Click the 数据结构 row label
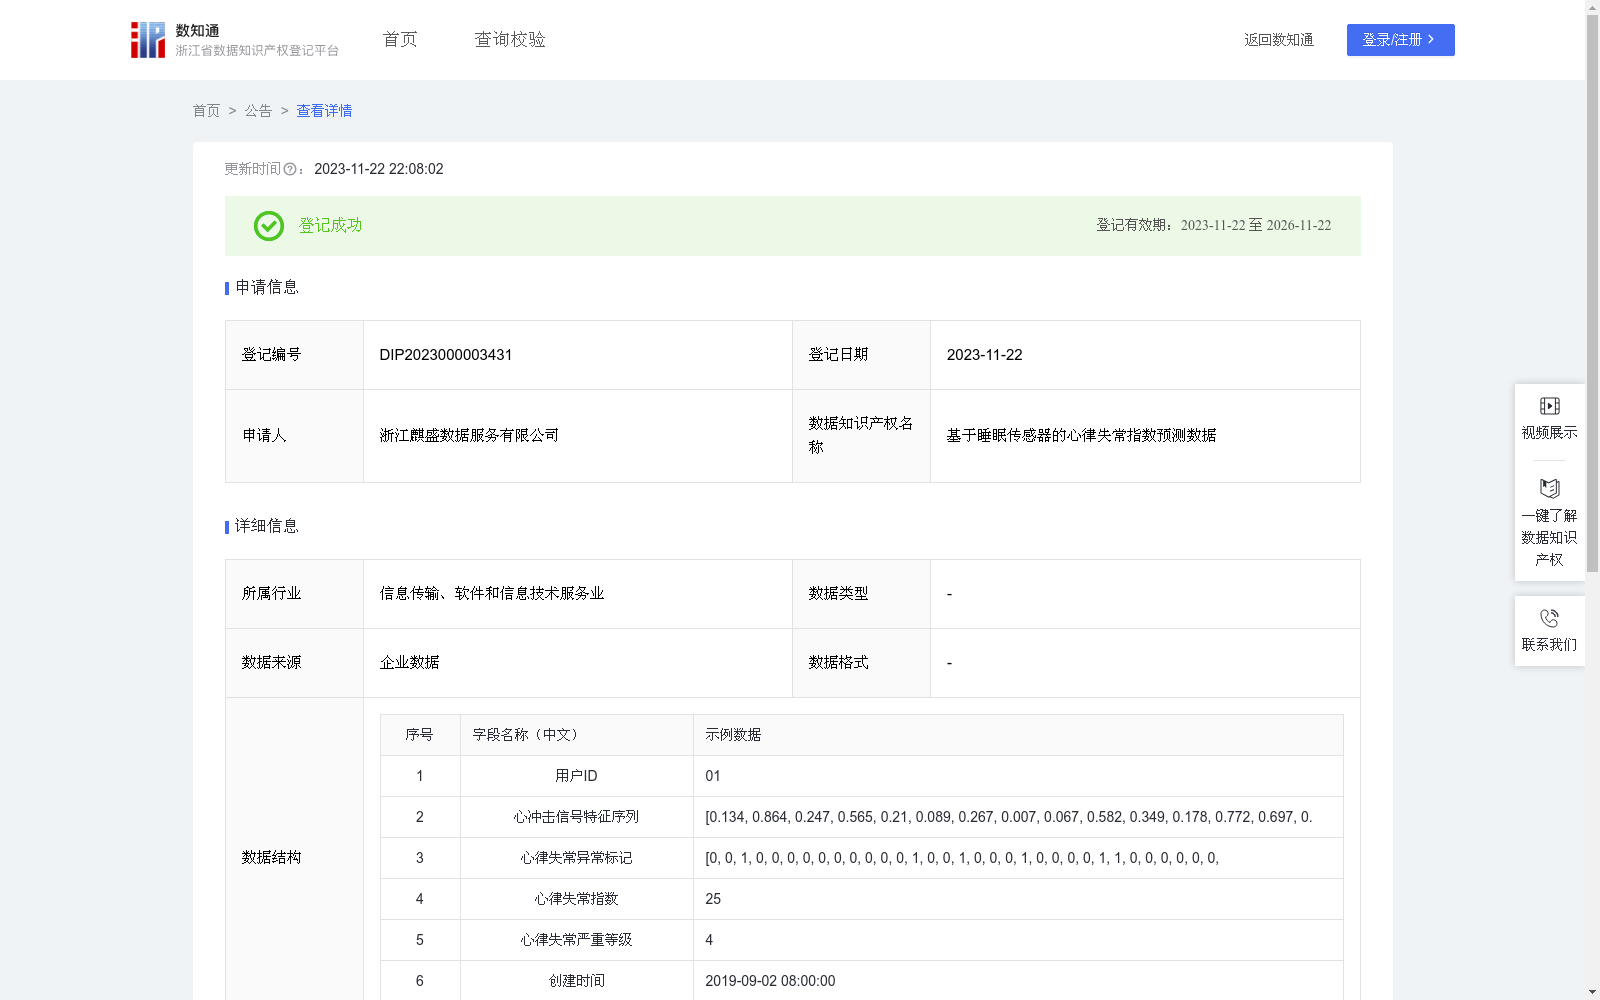 [271, 858]
